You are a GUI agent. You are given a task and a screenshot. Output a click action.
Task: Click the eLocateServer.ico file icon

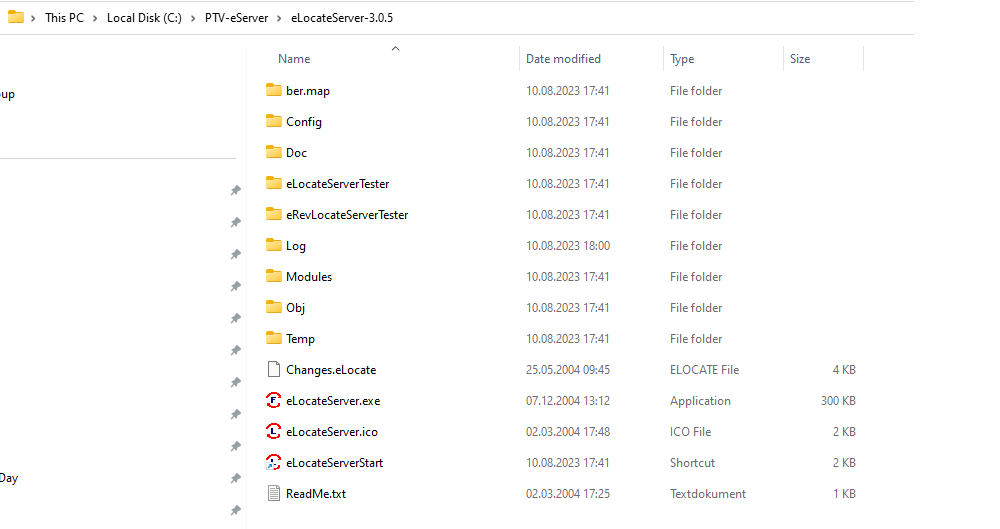274,432
